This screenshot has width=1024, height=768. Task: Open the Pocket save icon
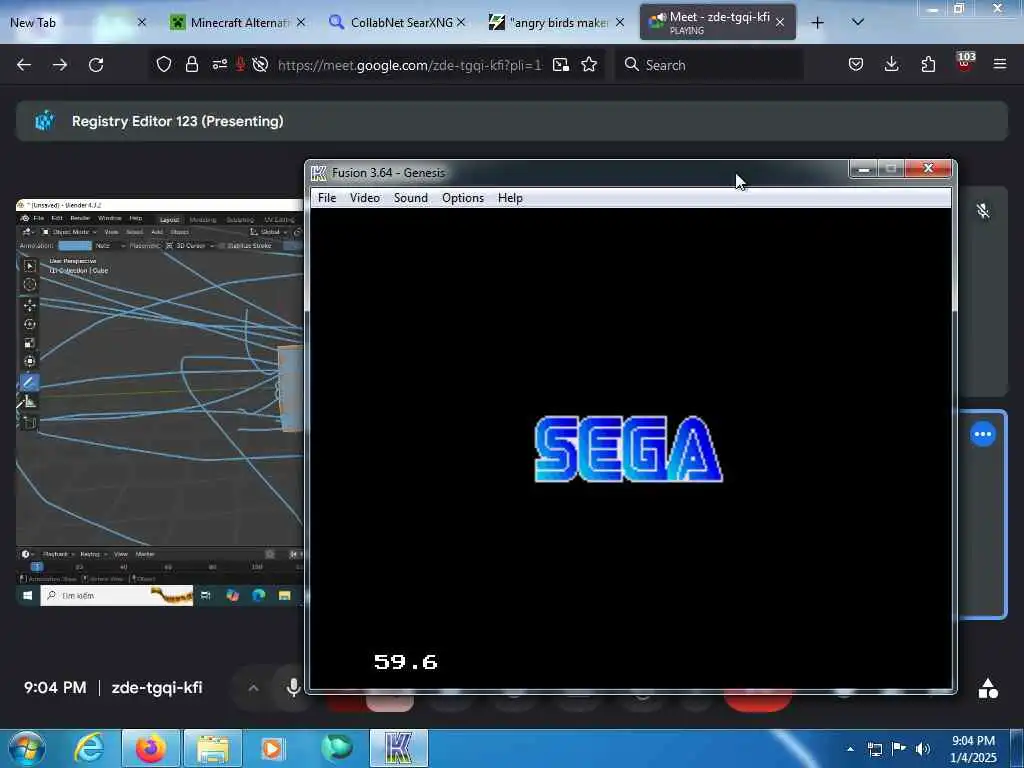pos(856,64)
